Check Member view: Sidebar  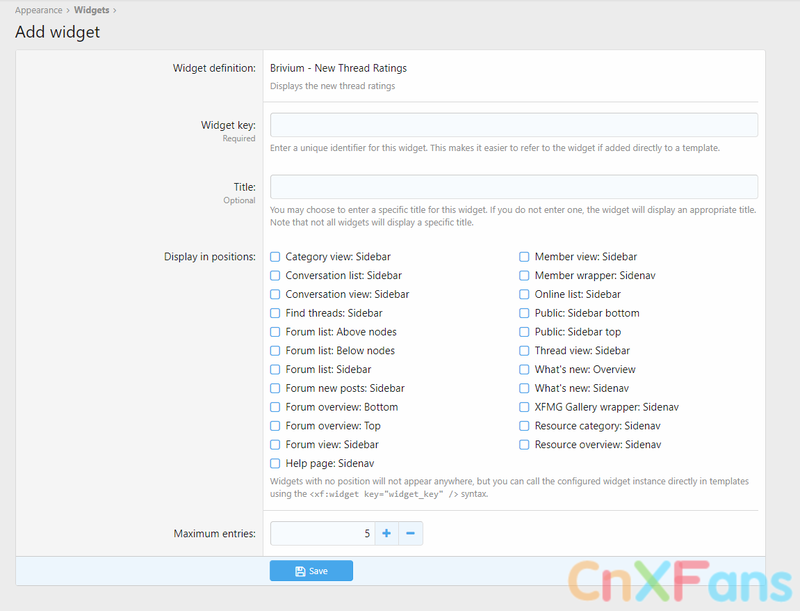click(x=524, y=257)
